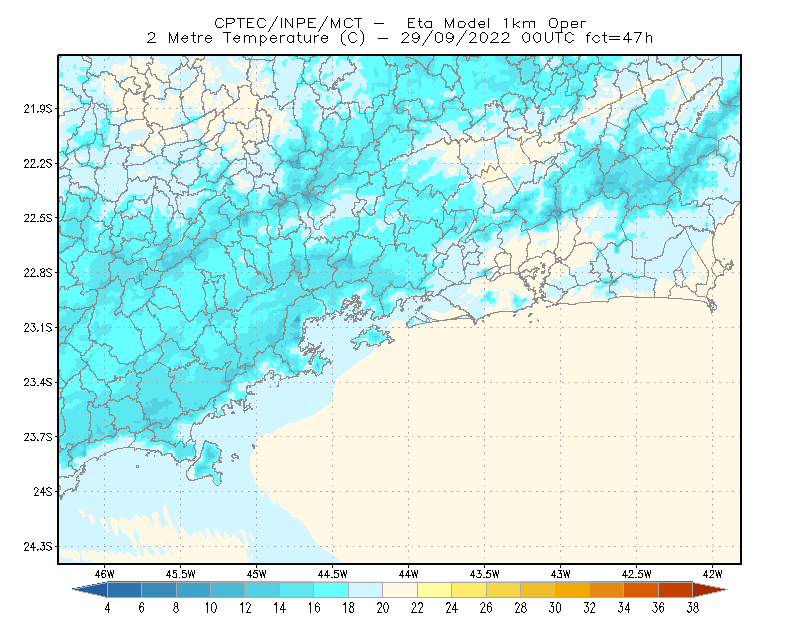800x618 pixels.
Task: Select the 22-24 pale yellow color swatch
Action: (x=434, y=589)
